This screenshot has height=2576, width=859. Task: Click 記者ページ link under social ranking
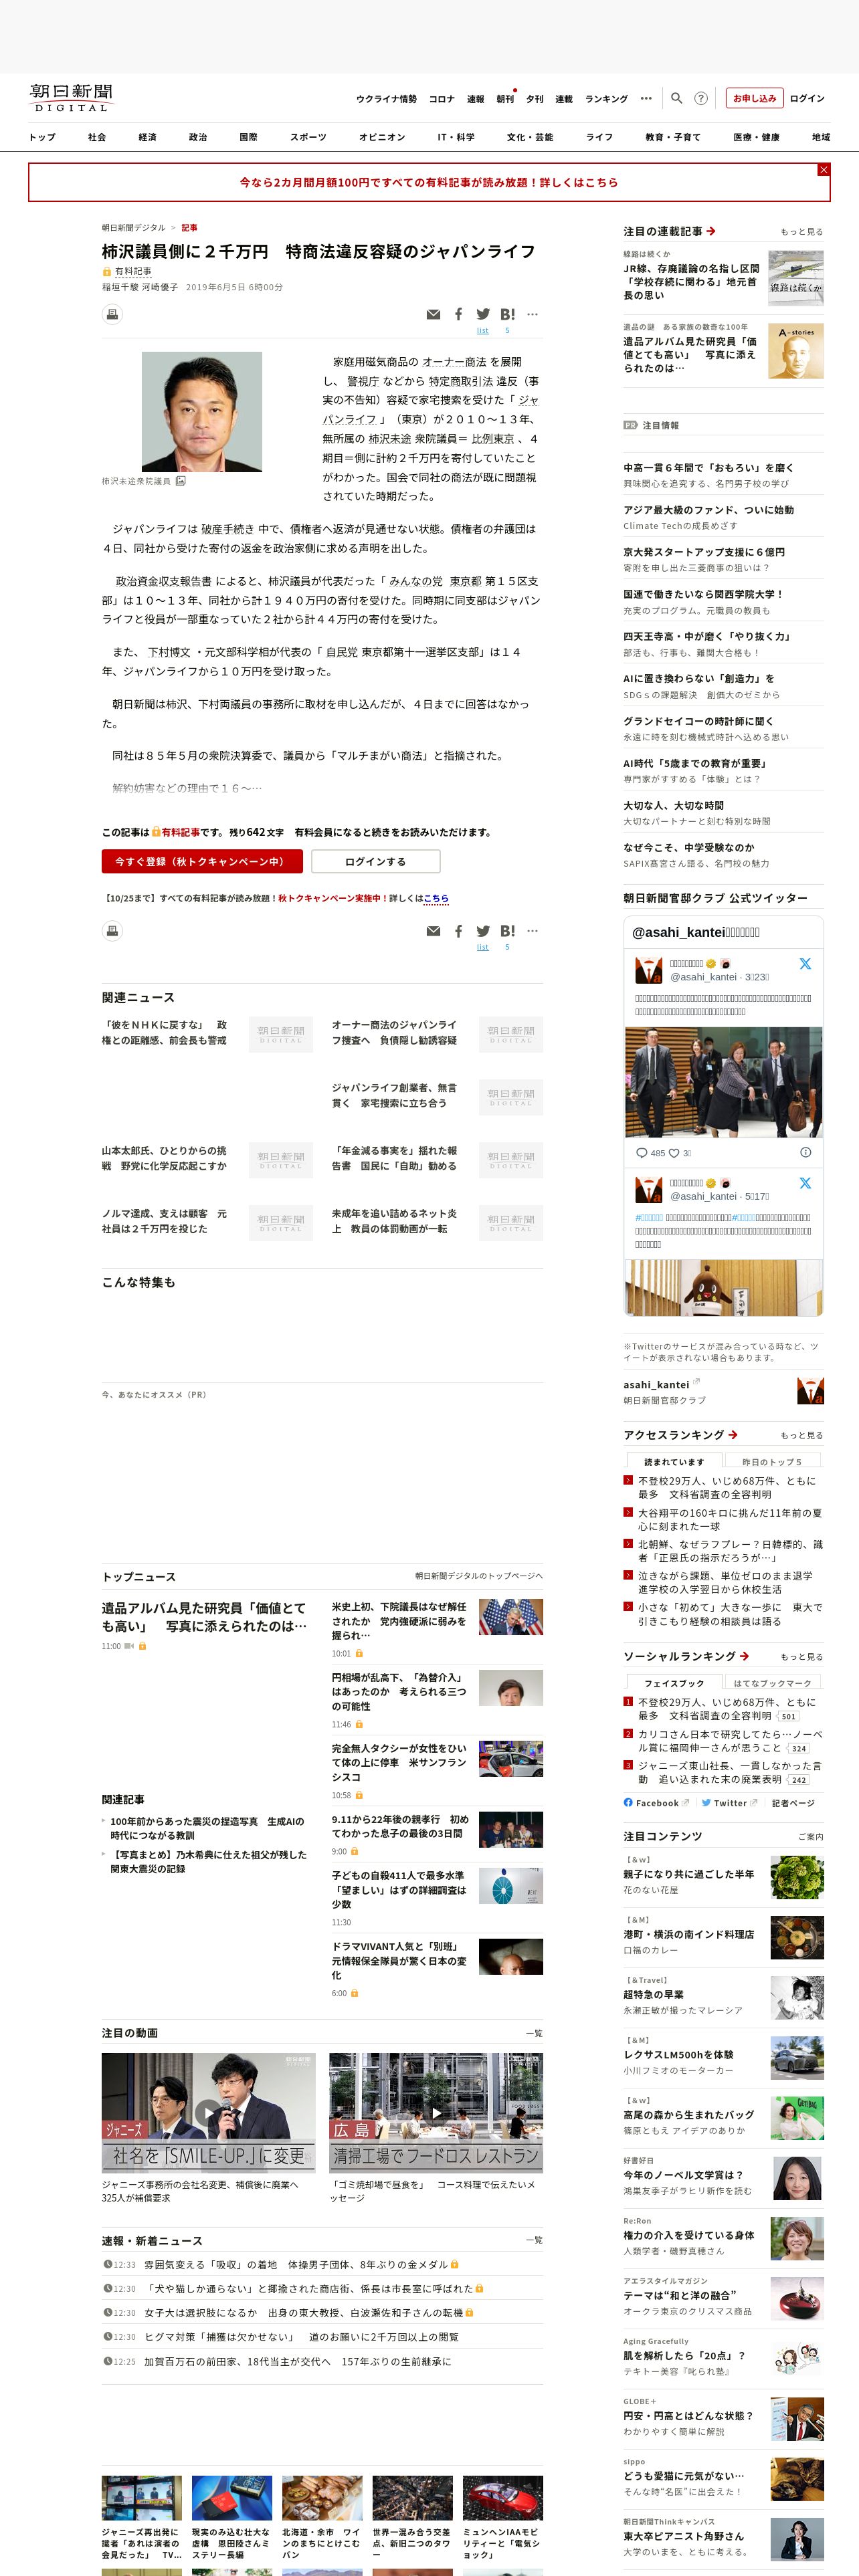[793, 1803]
